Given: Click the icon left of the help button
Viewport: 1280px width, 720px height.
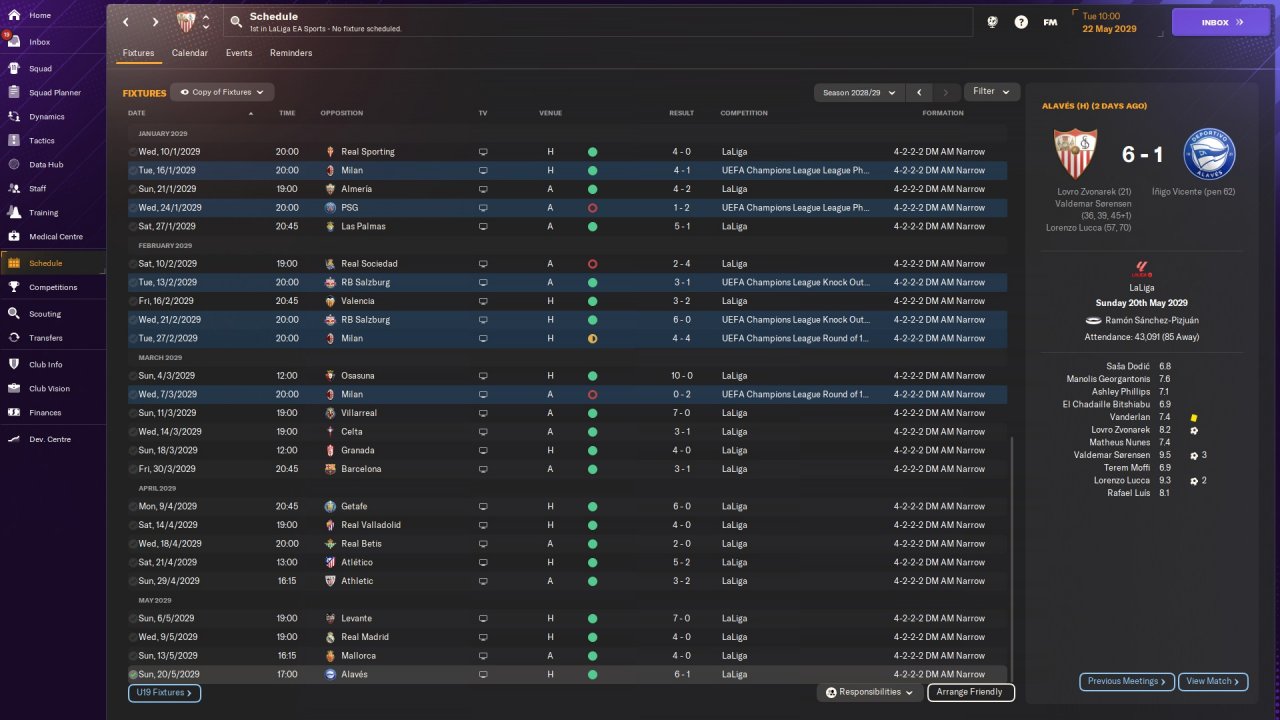Looking at the screenshot, I should pos(992,22).
